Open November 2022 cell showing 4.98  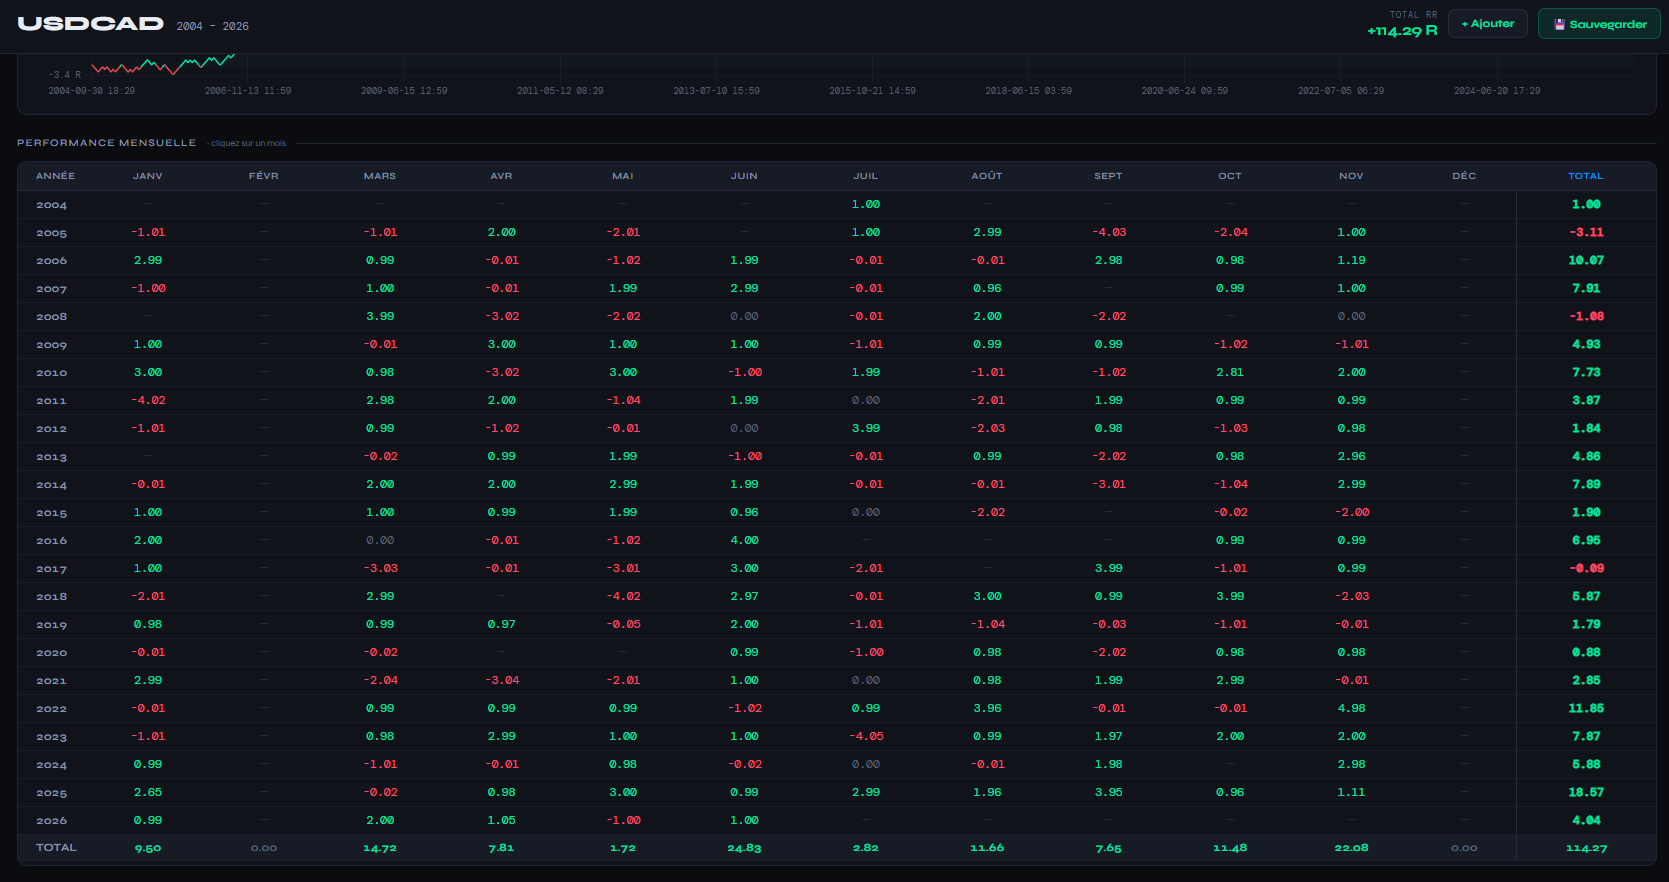click(x=1351, y=708)
